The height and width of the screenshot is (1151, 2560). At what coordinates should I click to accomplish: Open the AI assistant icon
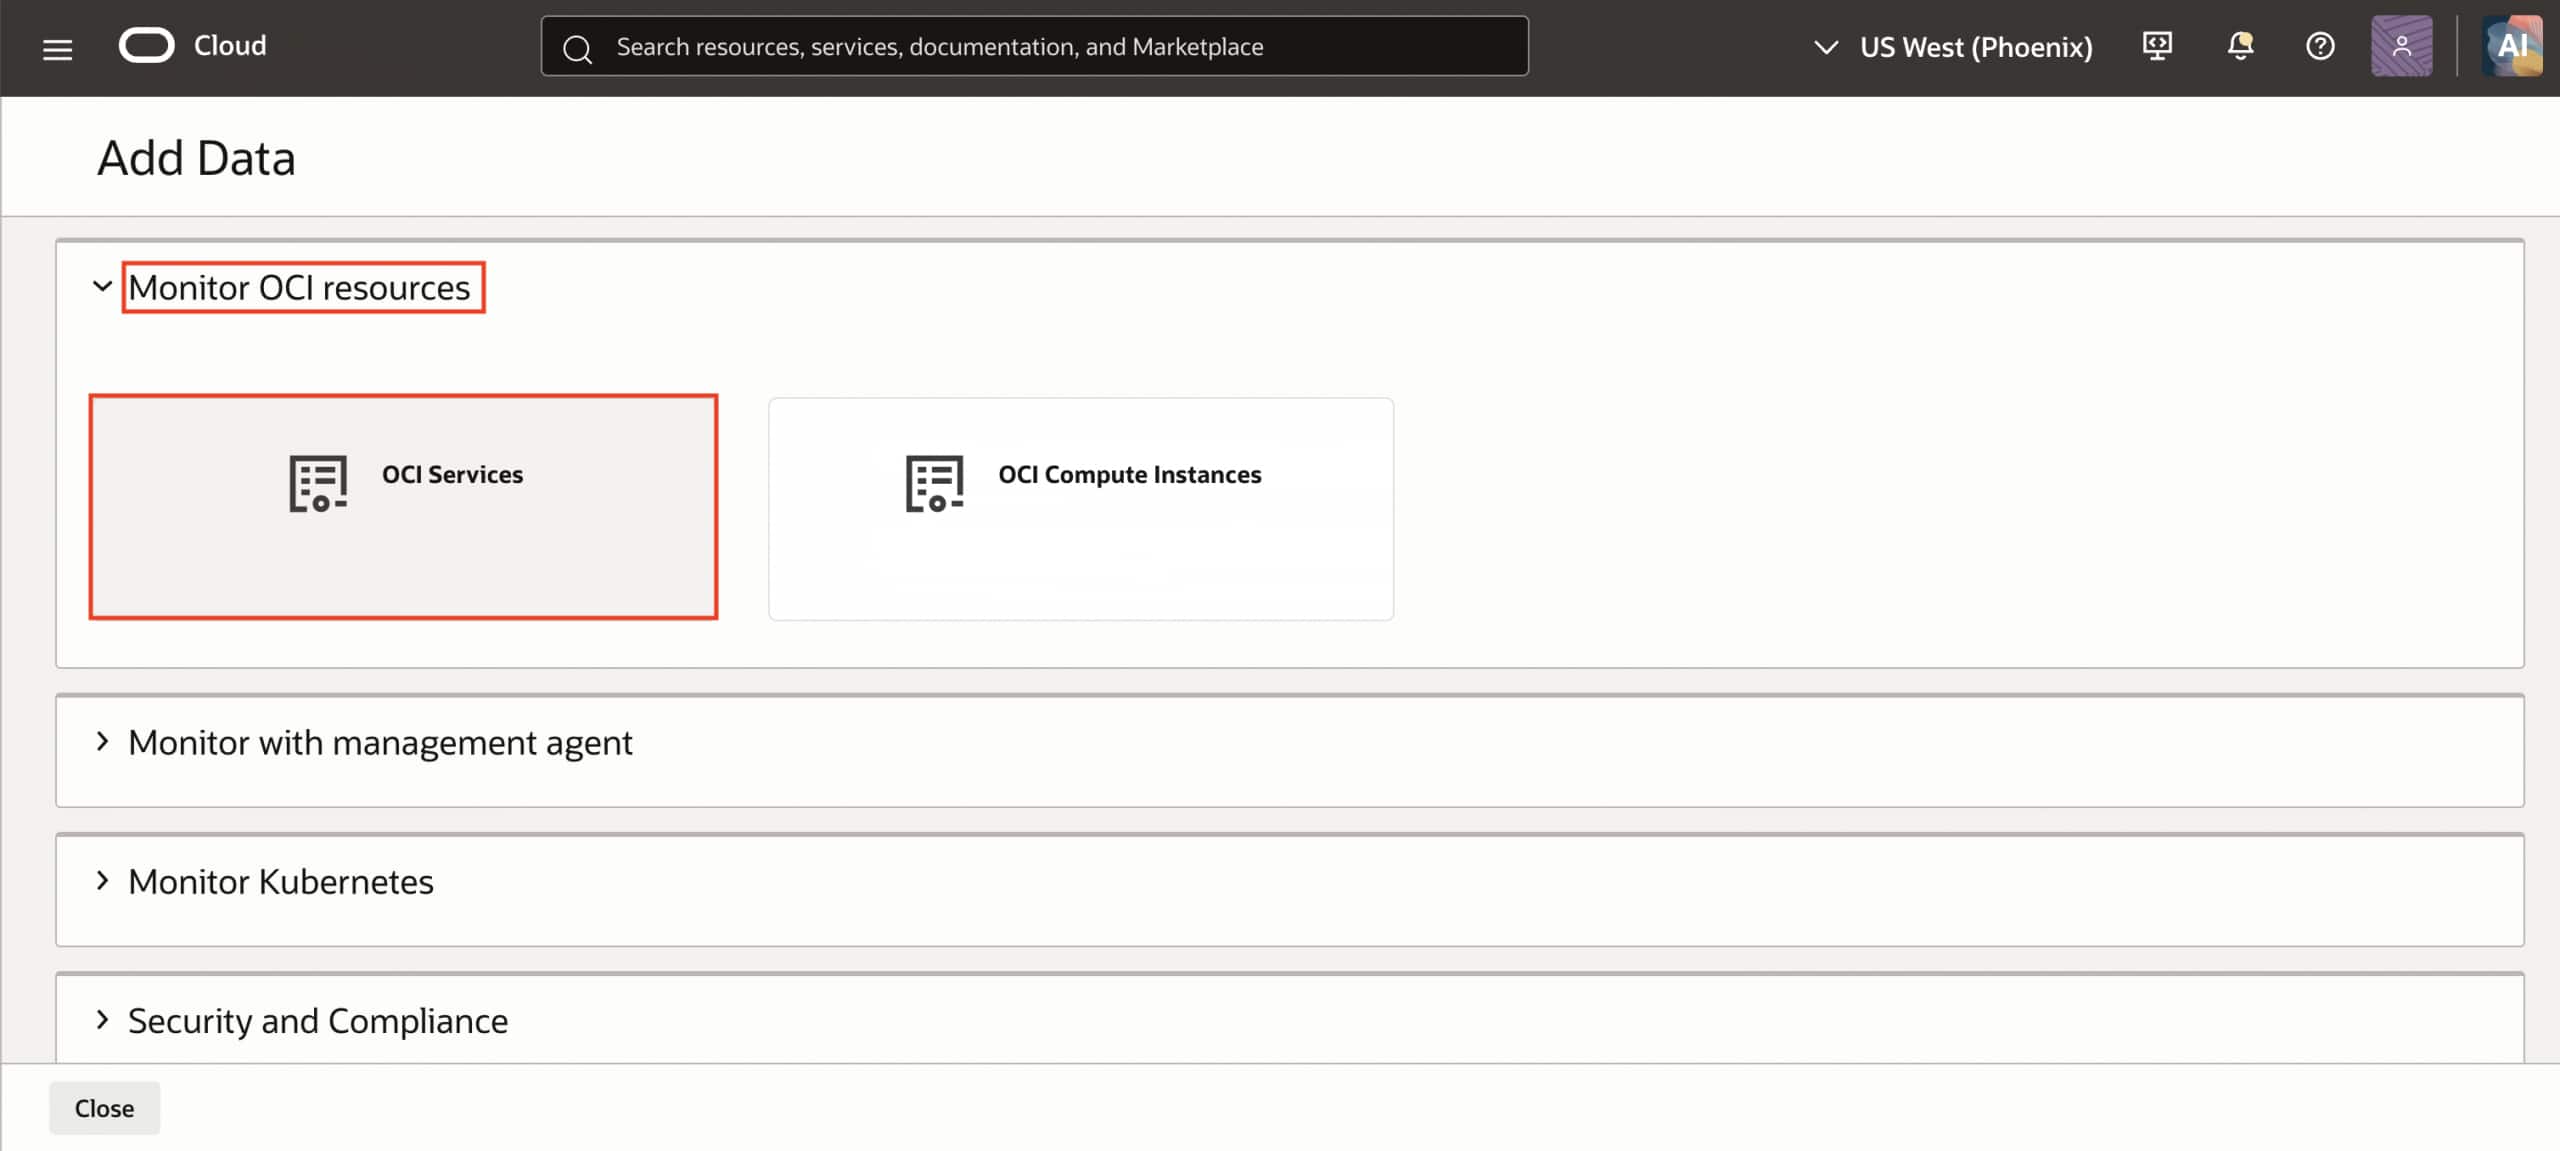(x=2512, y=46)
